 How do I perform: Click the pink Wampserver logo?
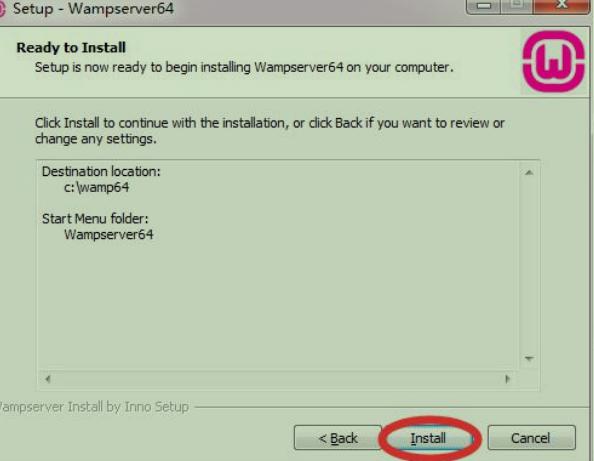(x=553, y=61)
